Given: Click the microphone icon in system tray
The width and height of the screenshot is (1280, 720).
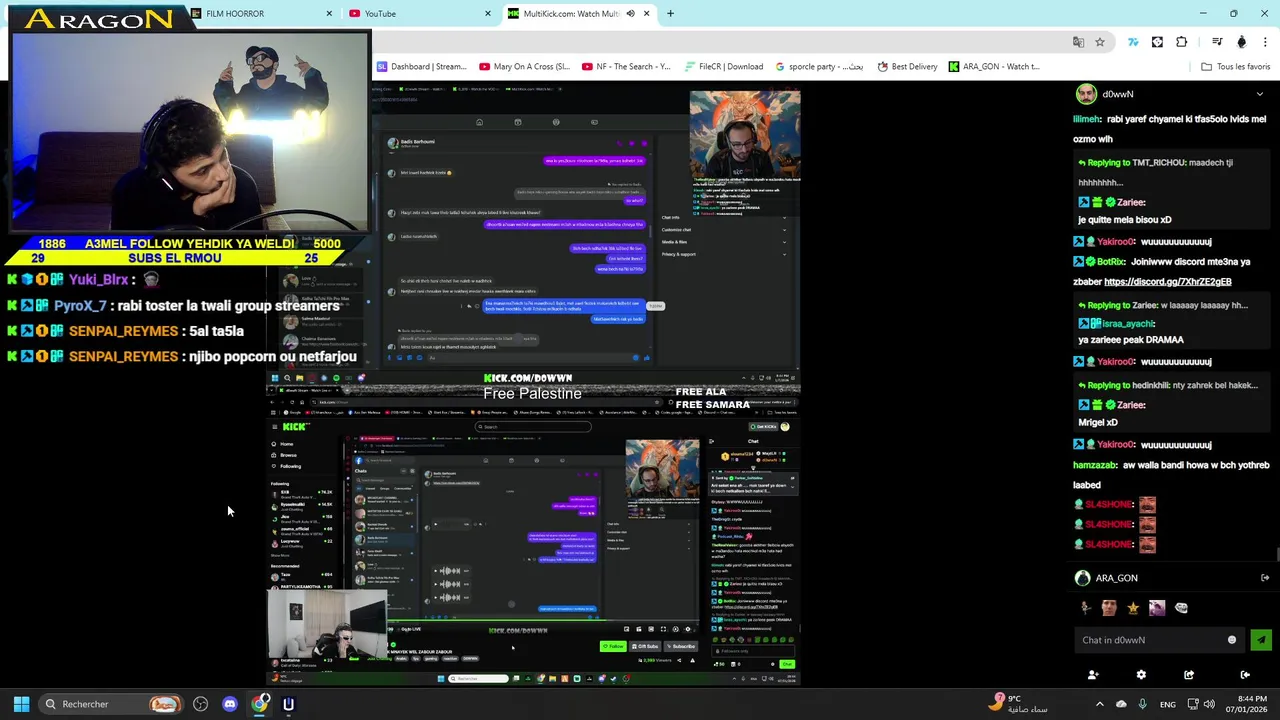Looking at the screenshot, I should (1142, 704).
